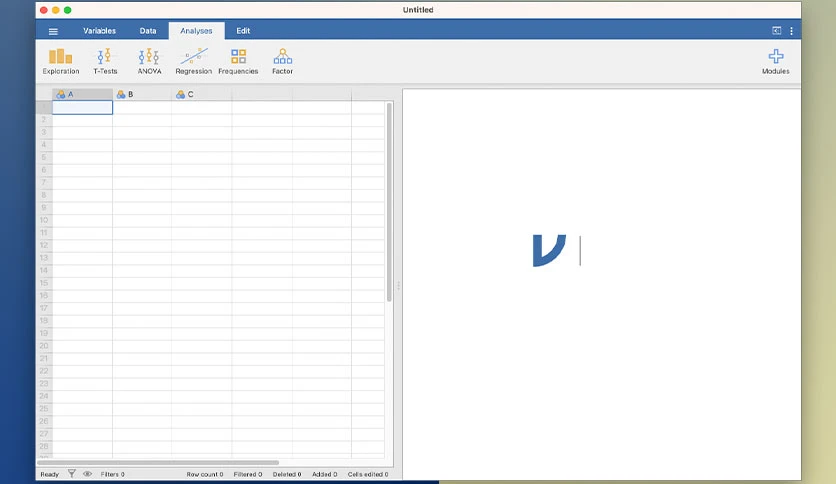Click the horizontal scrollbar below the spreadsheet
Screen dimensions: 836x484
pos(158,462)
